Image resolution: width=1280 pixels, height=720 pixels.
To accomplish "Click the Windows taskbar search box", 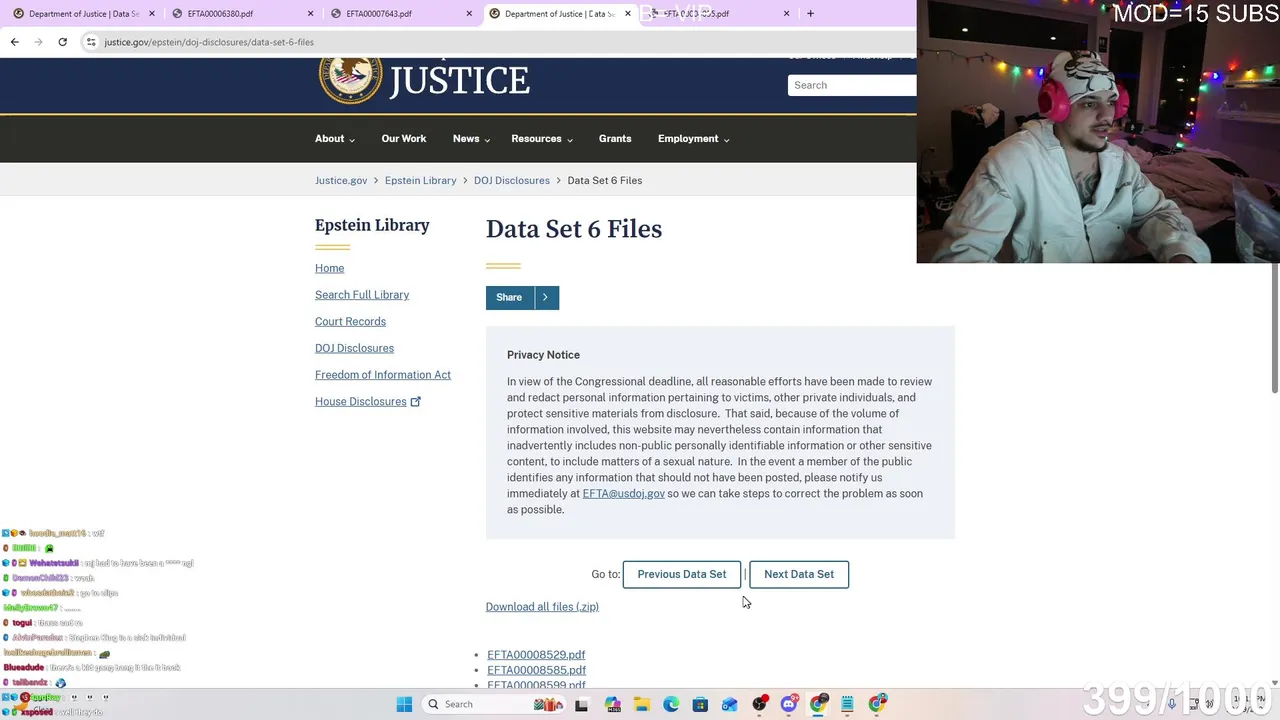I will (492, 704).
